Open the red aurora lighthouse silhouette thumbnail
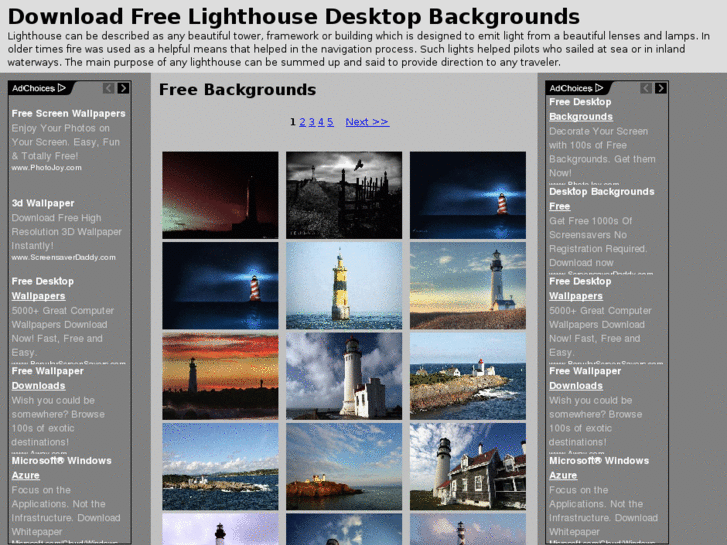The width and height of the screenshot is (727, 545). point(220,195)
